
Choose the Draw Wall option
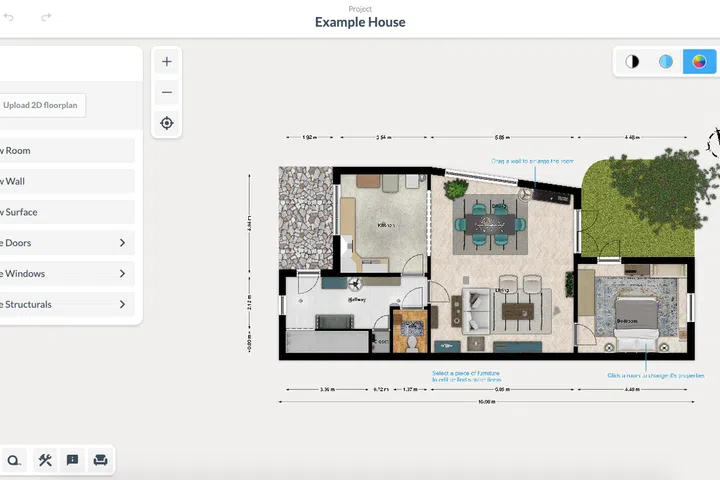coord(60,182)
